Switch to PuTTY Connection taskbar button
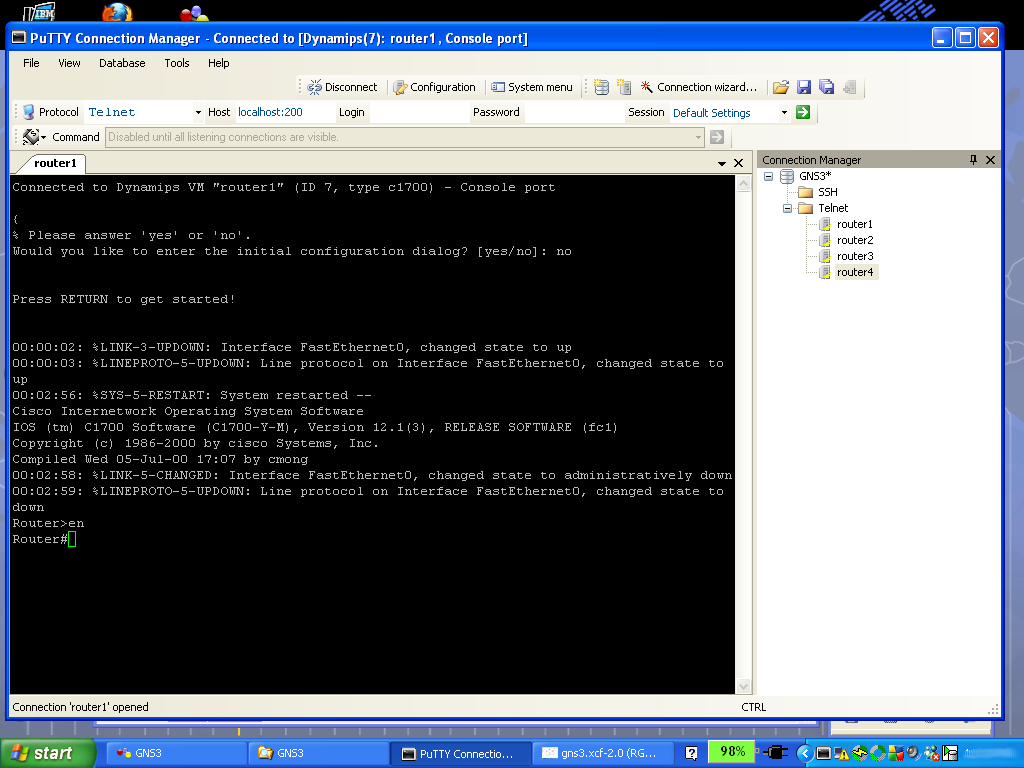This screenshot has width=1024, height=768. pyautogui.click(x=459, y=754)
